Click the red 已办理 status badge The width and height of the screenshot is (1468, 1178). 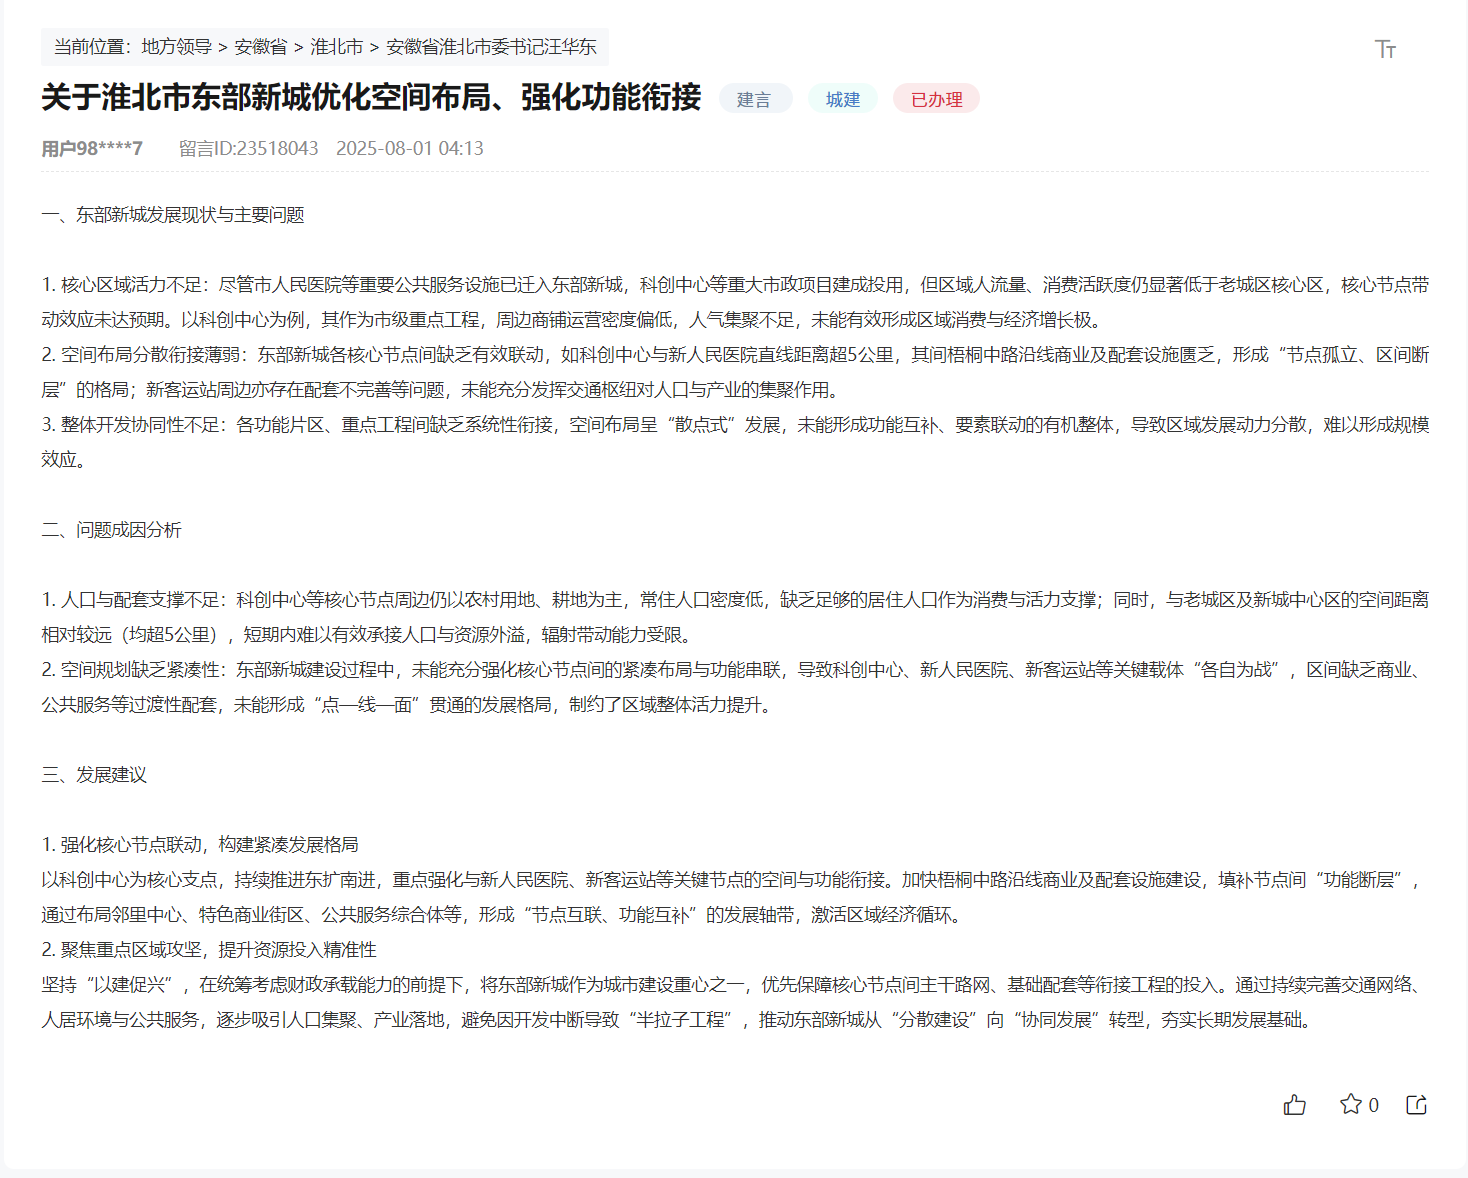pos(936,98)
